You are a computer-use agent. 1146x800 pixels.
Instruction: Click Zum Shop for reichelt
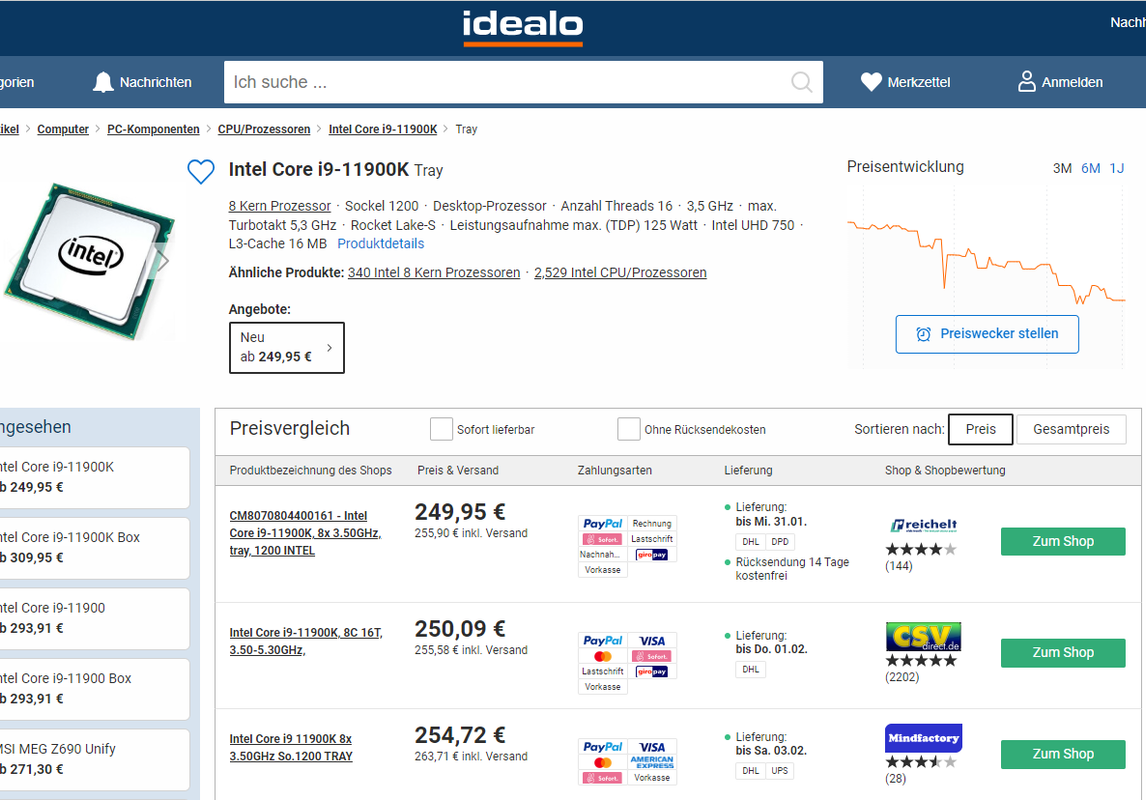pos(1063,541)
